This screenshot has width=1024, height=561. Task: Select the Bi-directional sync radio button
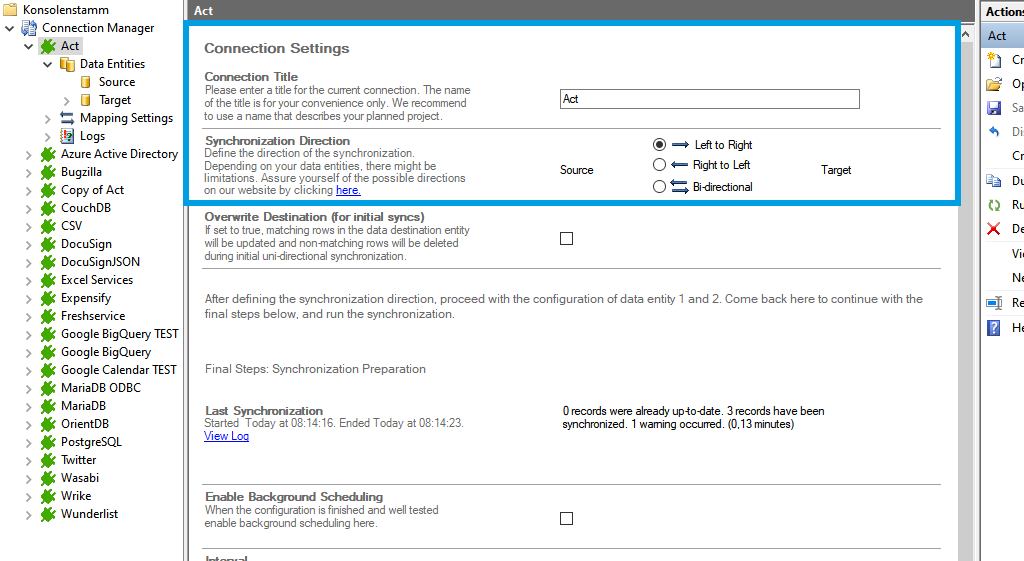pos(659,187)
